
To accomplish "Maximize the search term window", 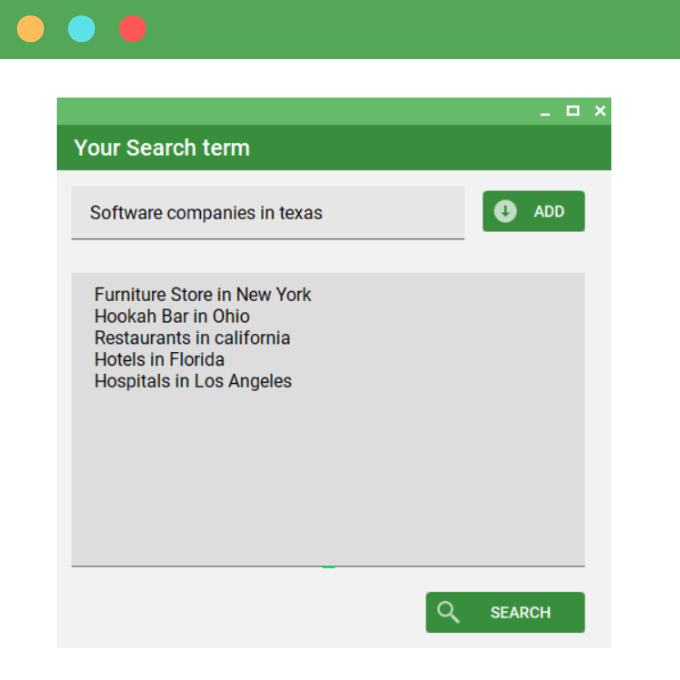I will (573, 111).
